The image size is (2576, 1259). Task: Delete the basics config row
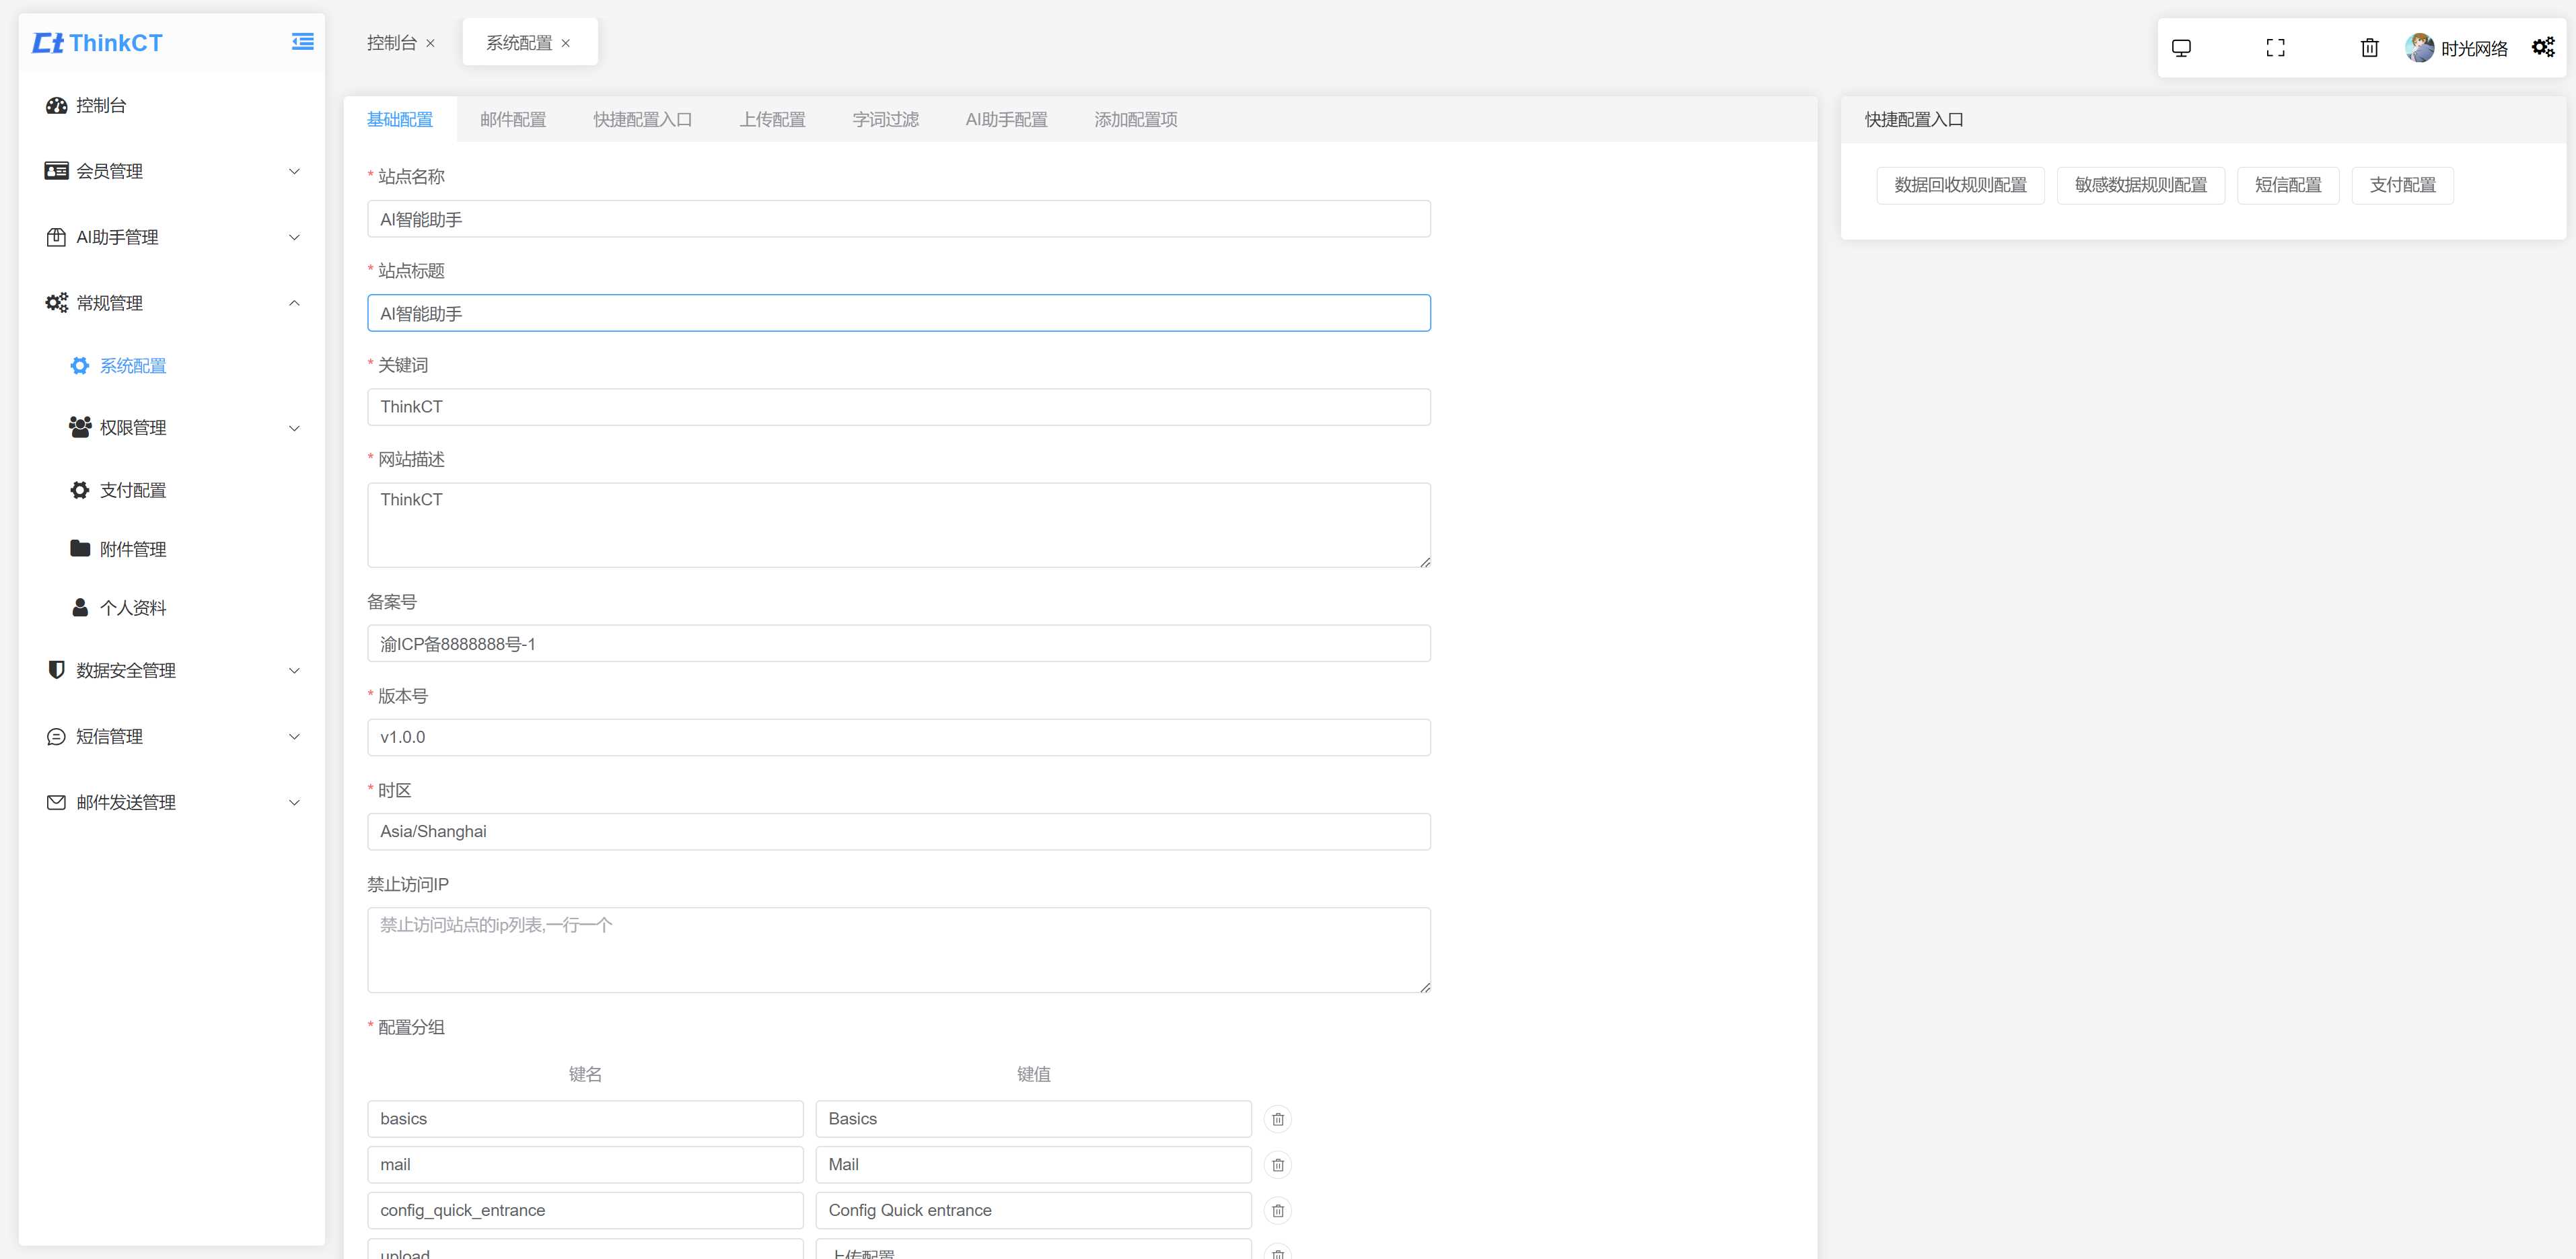1278,1118
